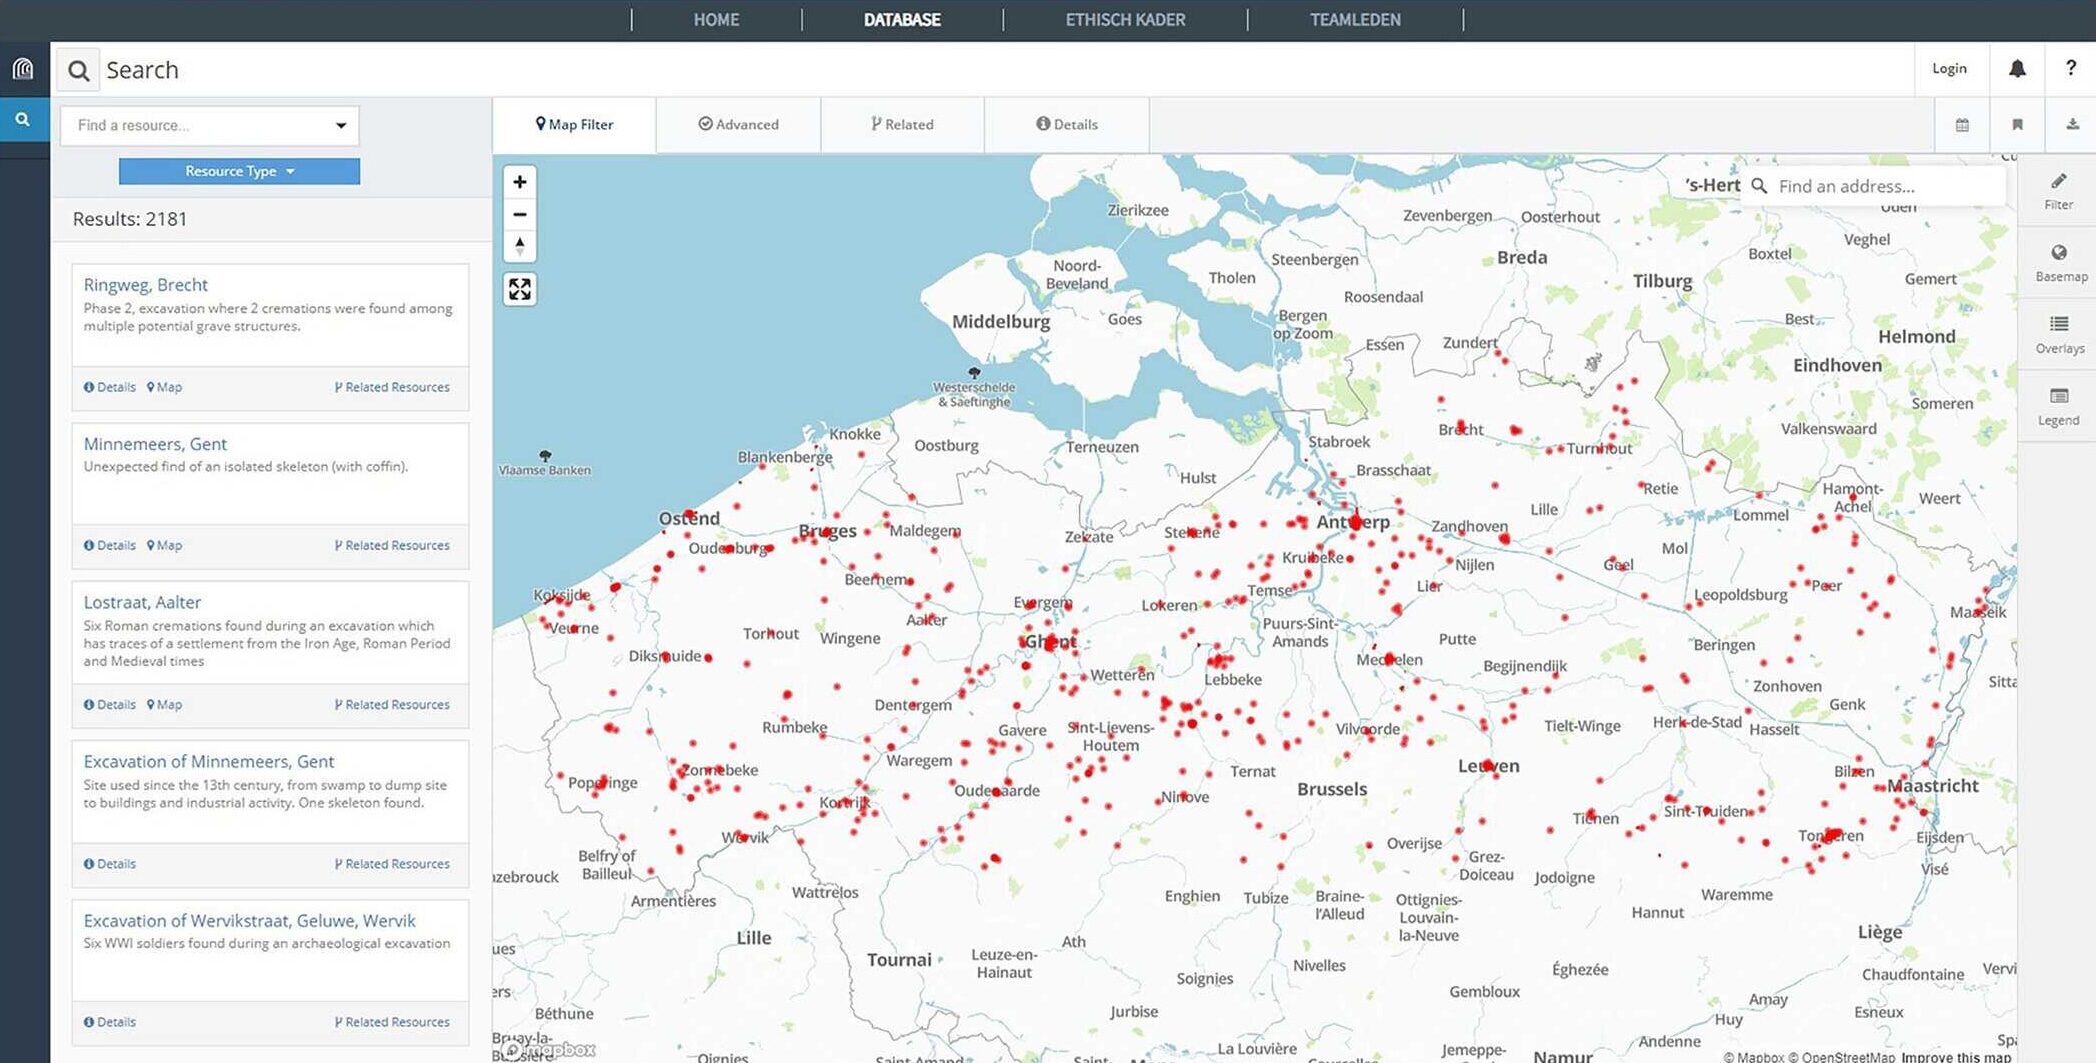Open Details for Lostraat, Aalter
The height and width of the screenshot is (1063, 2096).
[110, 704]
